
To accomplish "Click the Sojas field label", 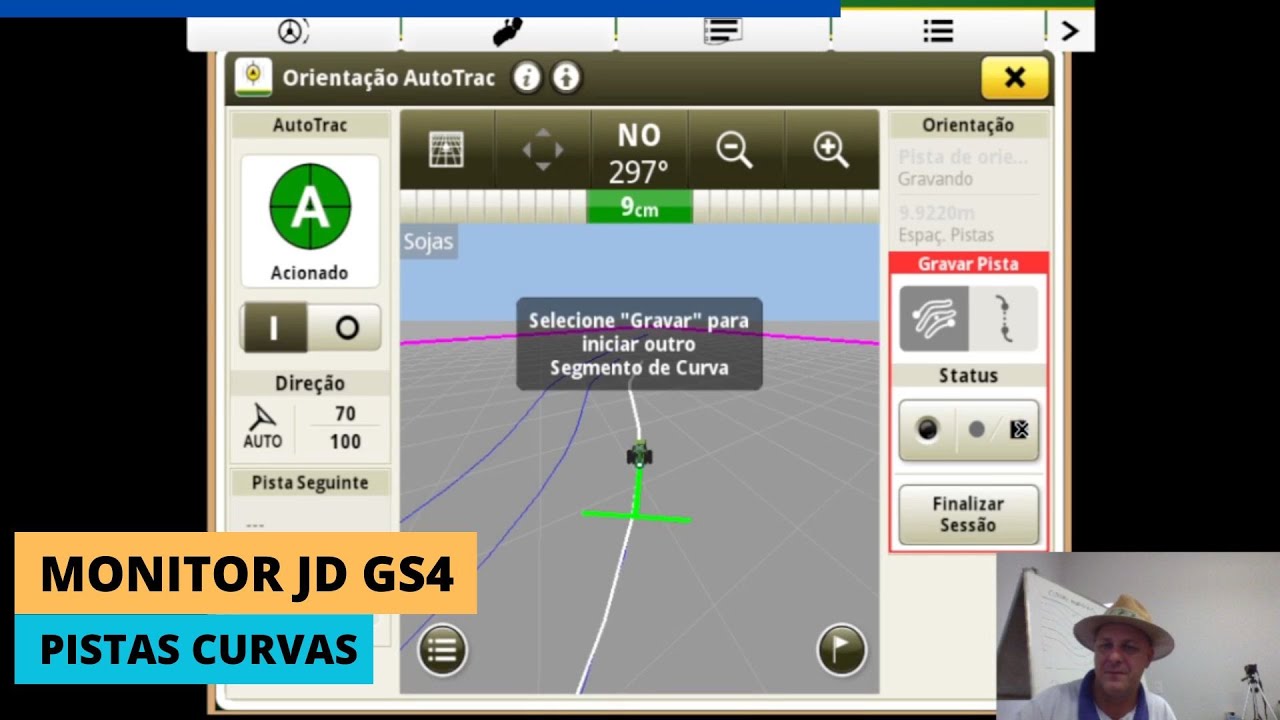I will pos(428,242).
